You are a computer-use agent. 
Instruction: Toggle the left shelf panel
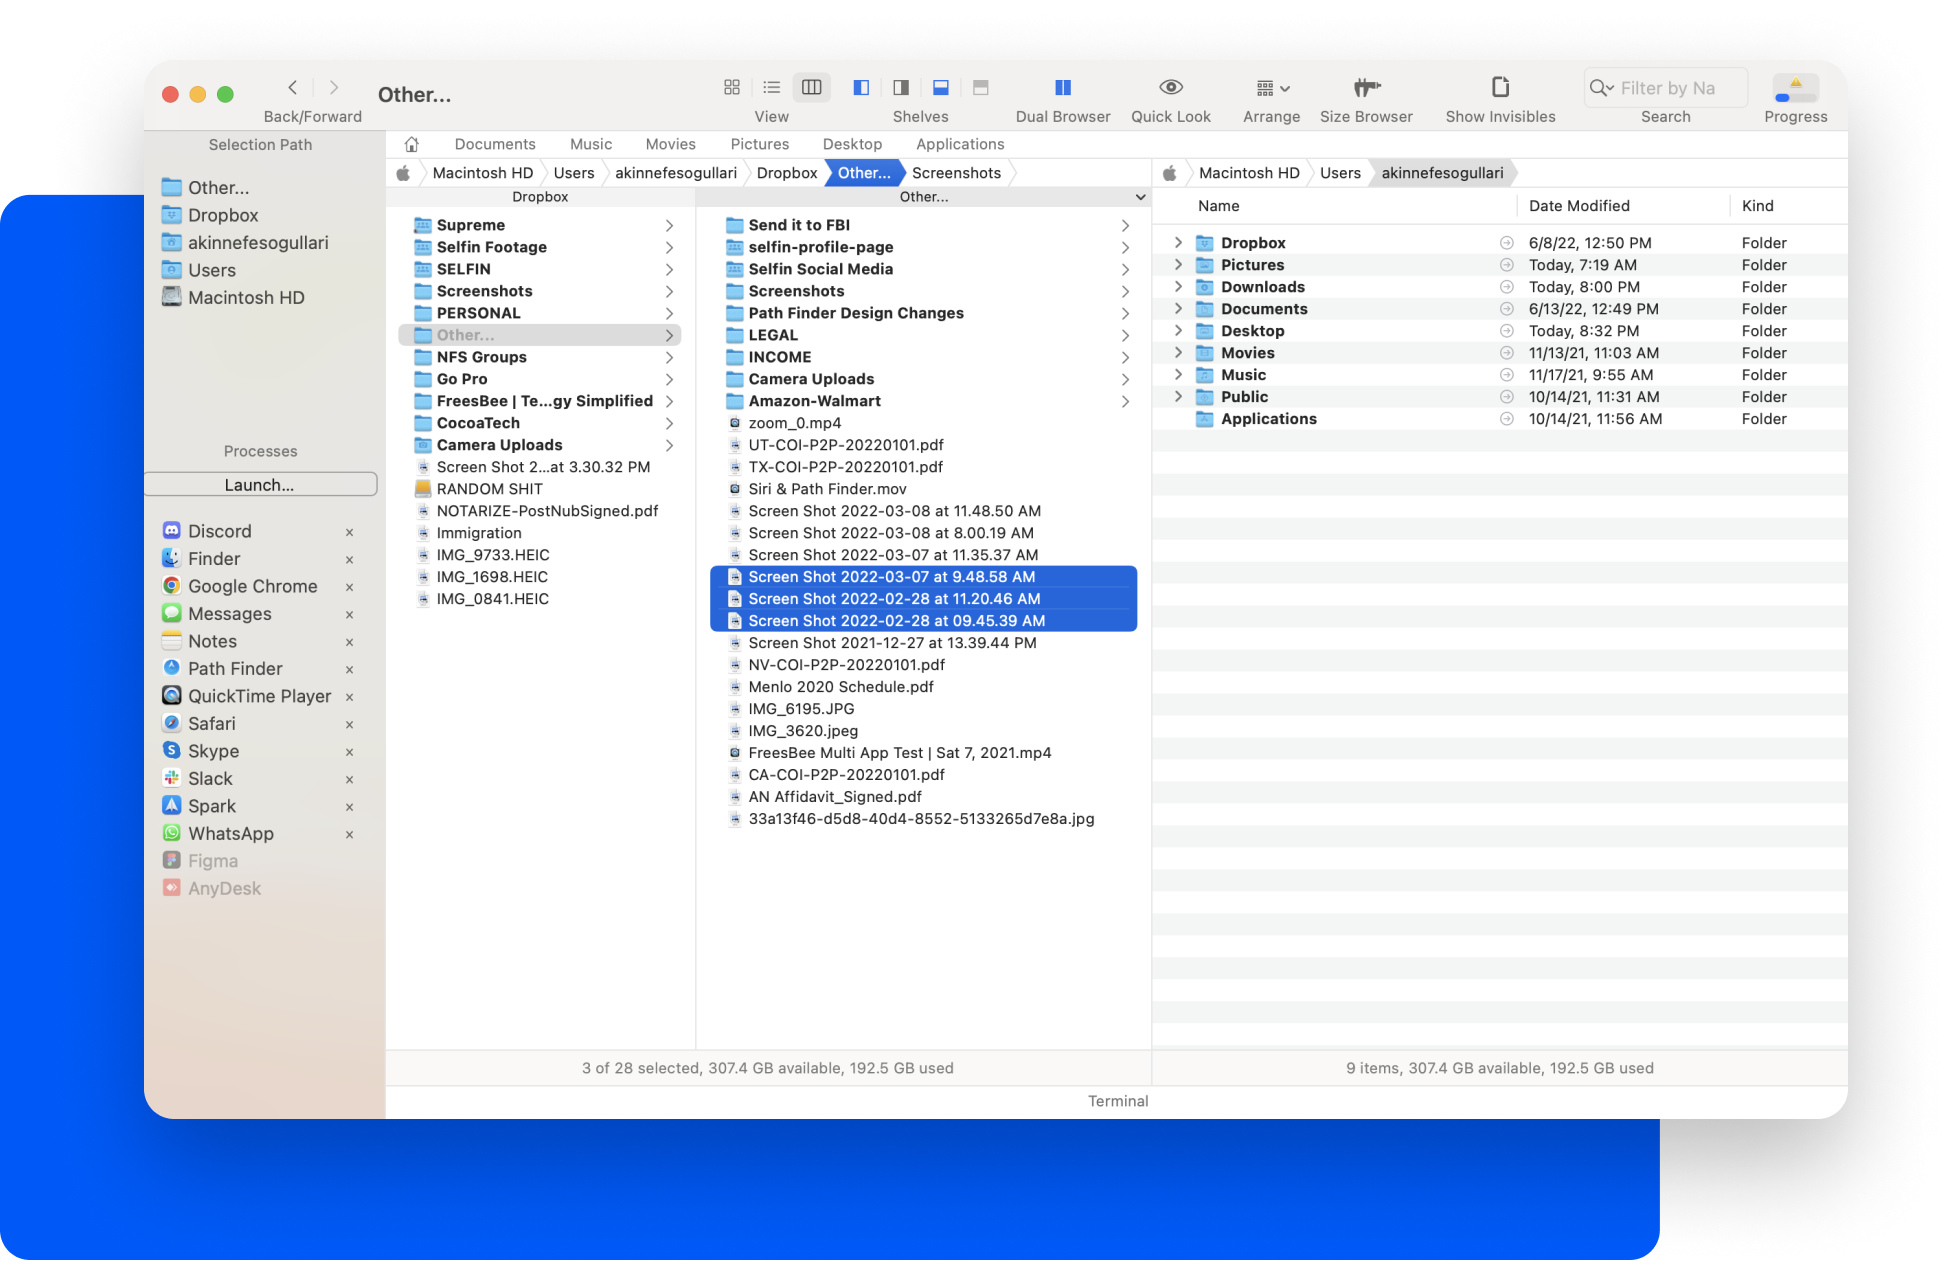coord(861,88)
